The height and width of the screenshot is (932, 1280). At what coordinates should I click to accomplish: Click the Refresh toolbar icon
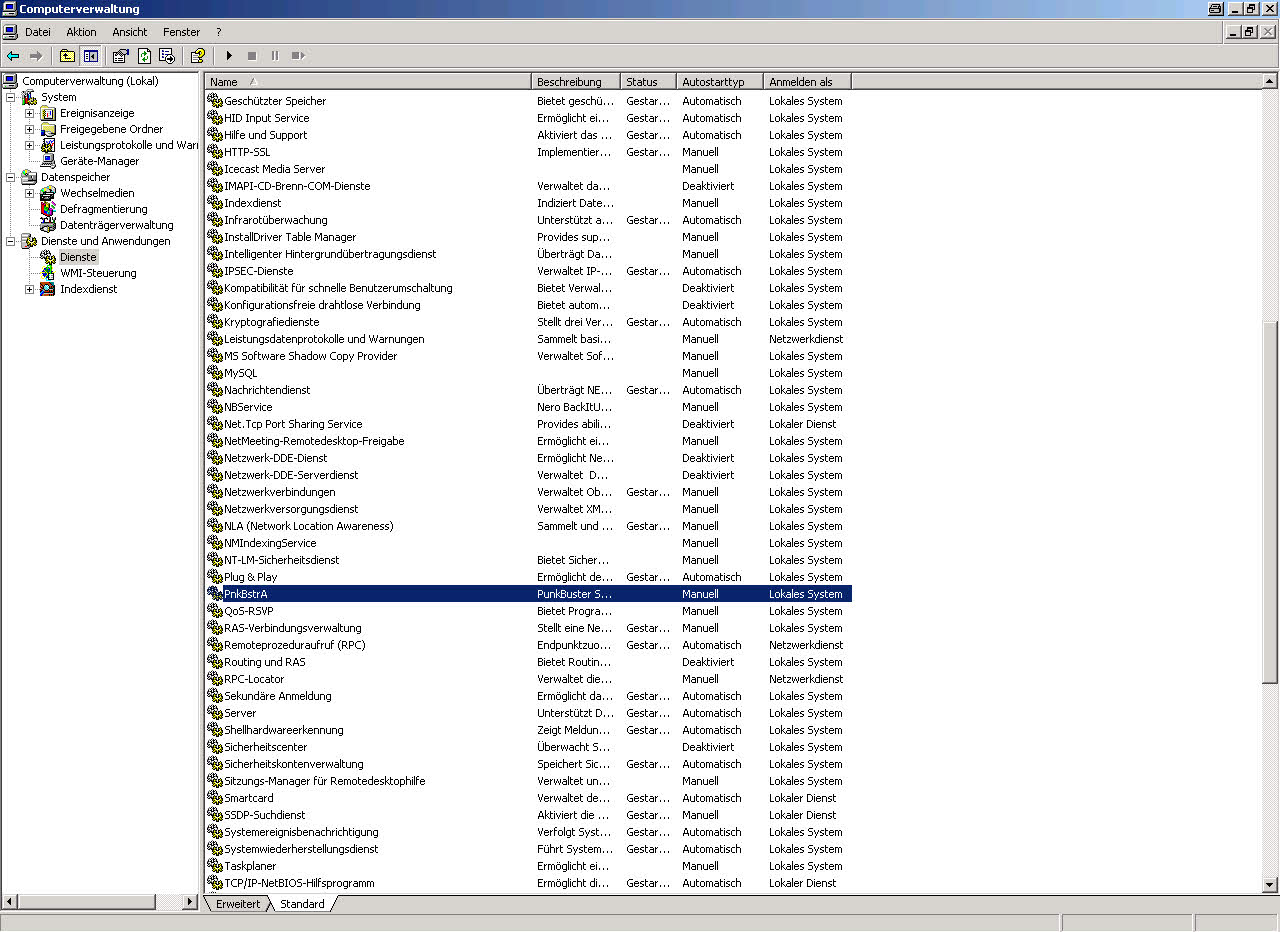[144, 56]
